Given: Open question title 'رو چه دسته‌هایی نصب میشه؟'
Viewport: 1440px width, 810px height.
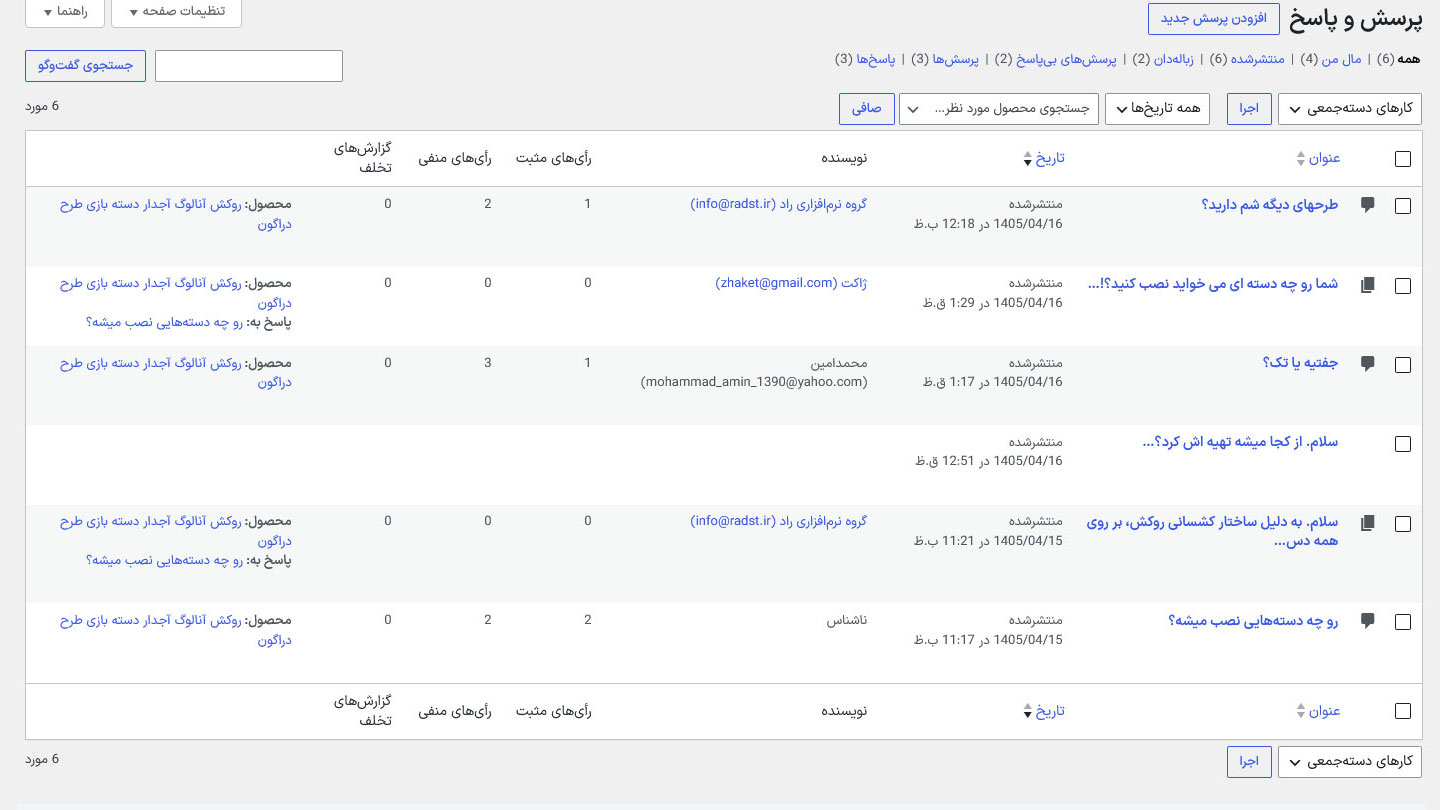Looking at the screenshot, I should pos(1253,620).
